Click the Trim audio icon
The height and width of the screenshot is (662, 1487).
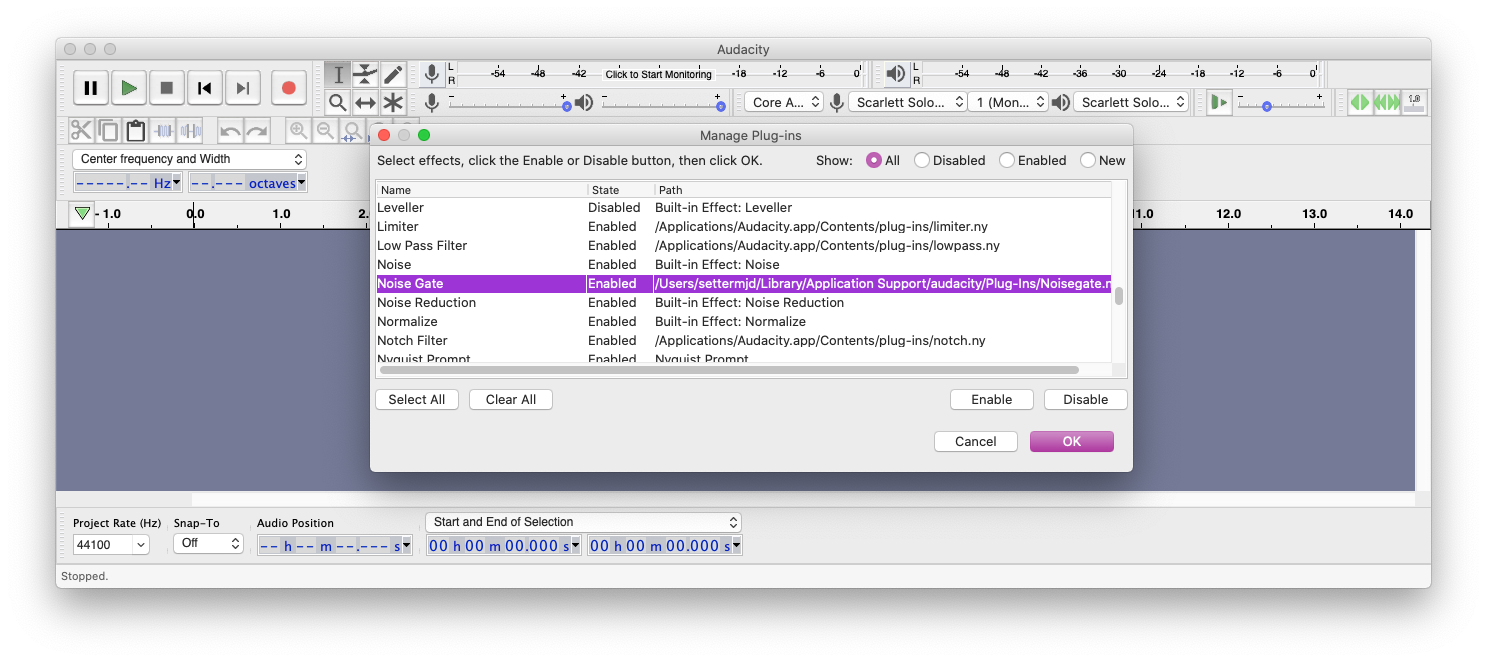(x=163, y=130)
